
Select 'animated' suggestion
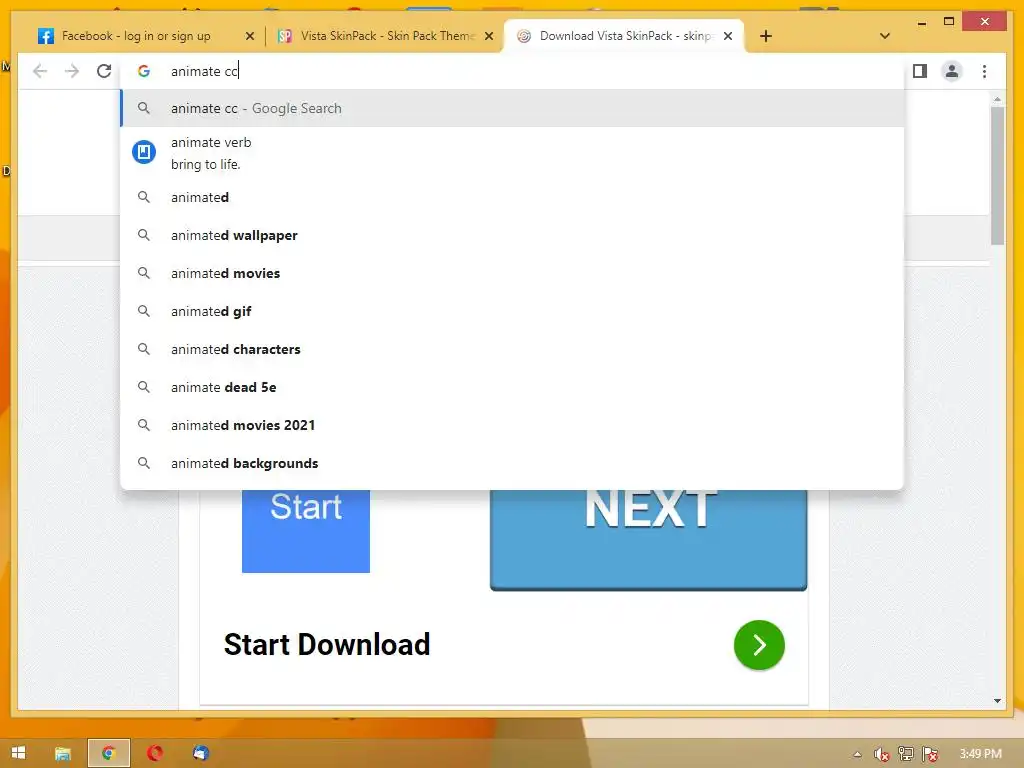(512, 197)
